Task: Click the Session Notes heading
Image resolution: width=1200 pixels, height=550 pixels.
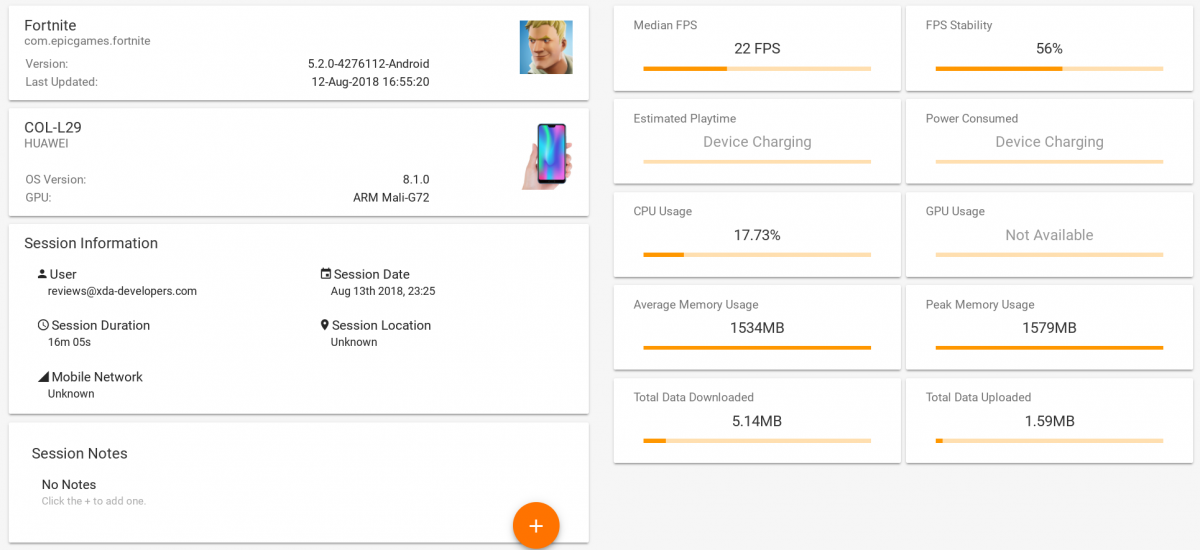Action: click(80, 453)
